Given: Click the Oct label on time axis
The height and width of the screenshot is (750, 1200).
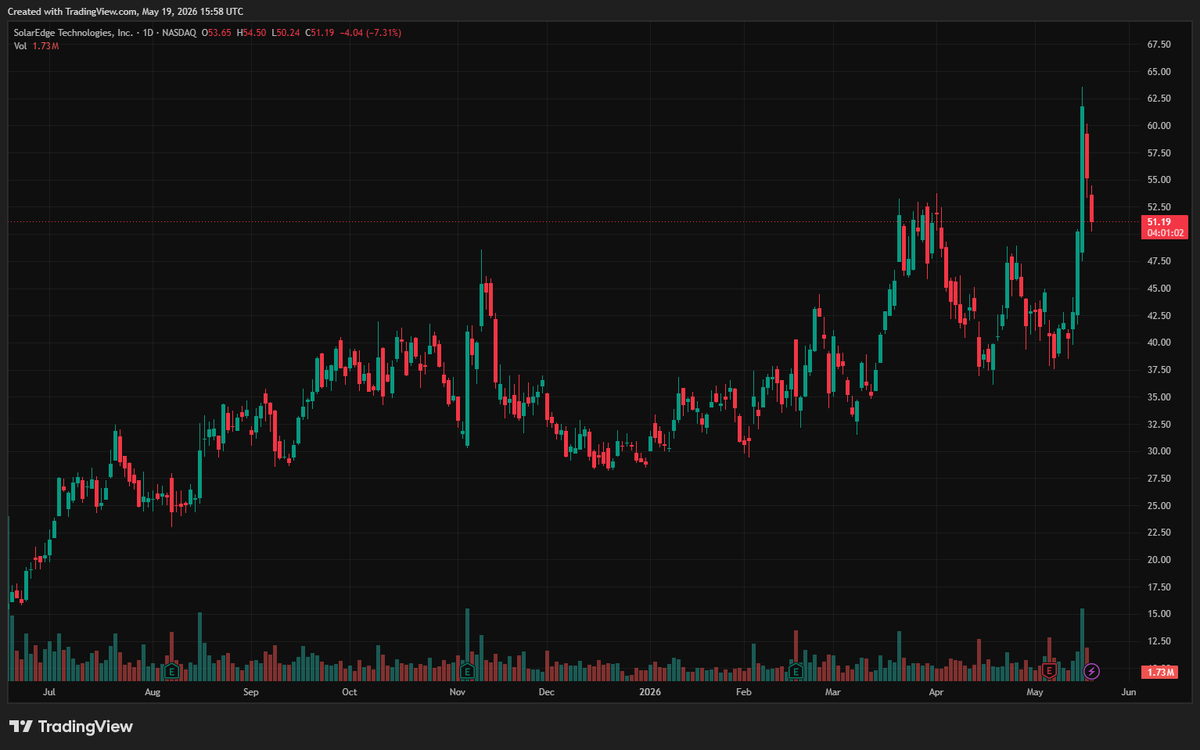Looking at the screenshot, I should 349,691.
